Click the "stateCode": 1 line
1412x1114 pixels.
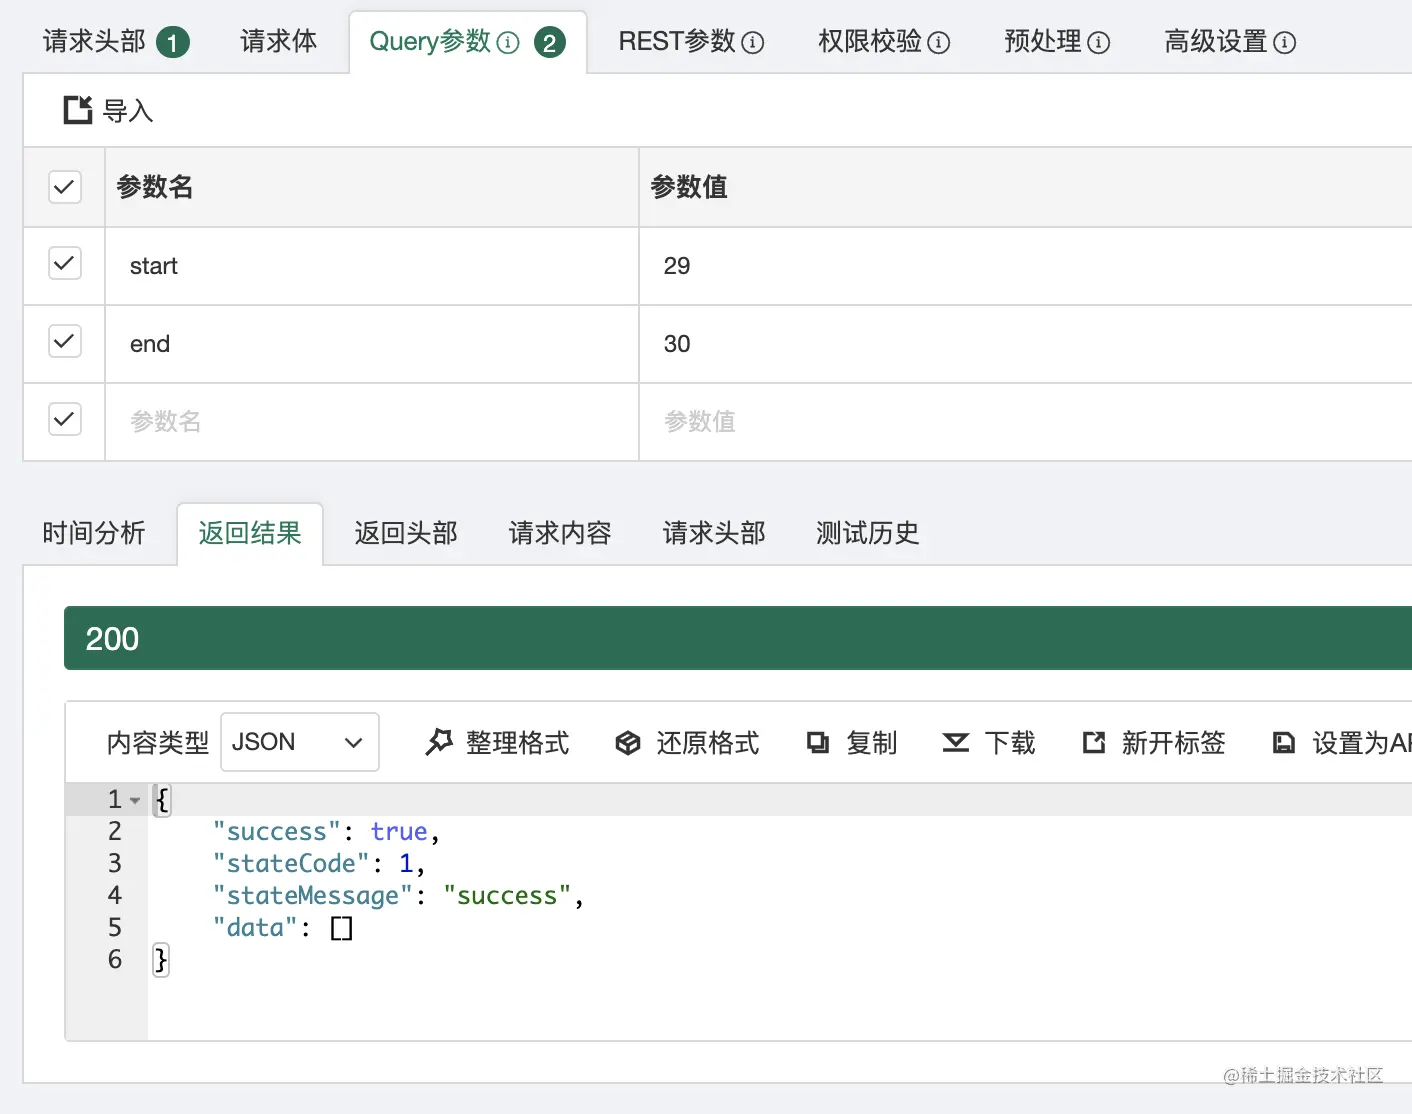(x=319, y=864)
